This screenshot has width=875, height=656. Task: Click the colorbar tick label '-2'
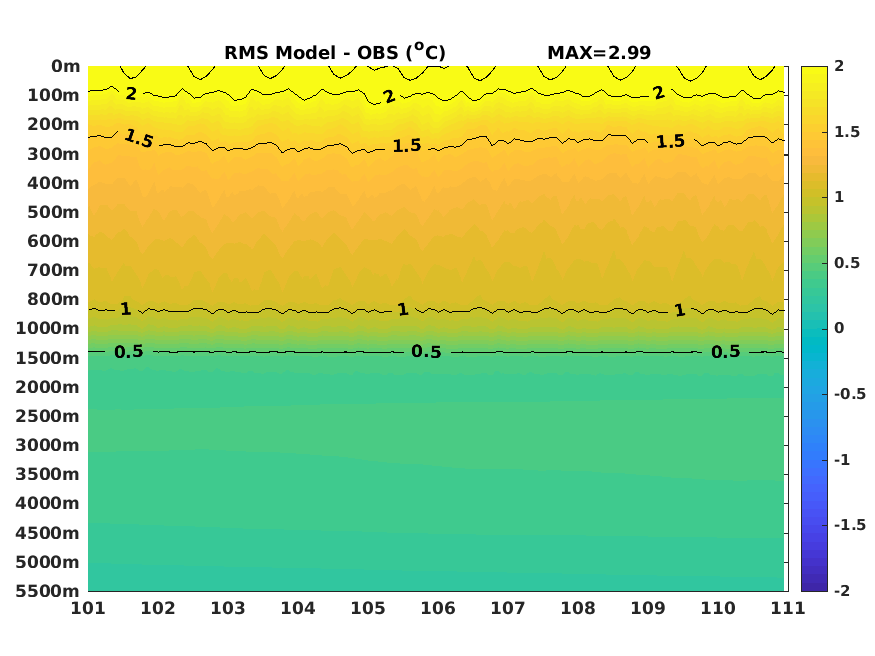pos(842,591)
